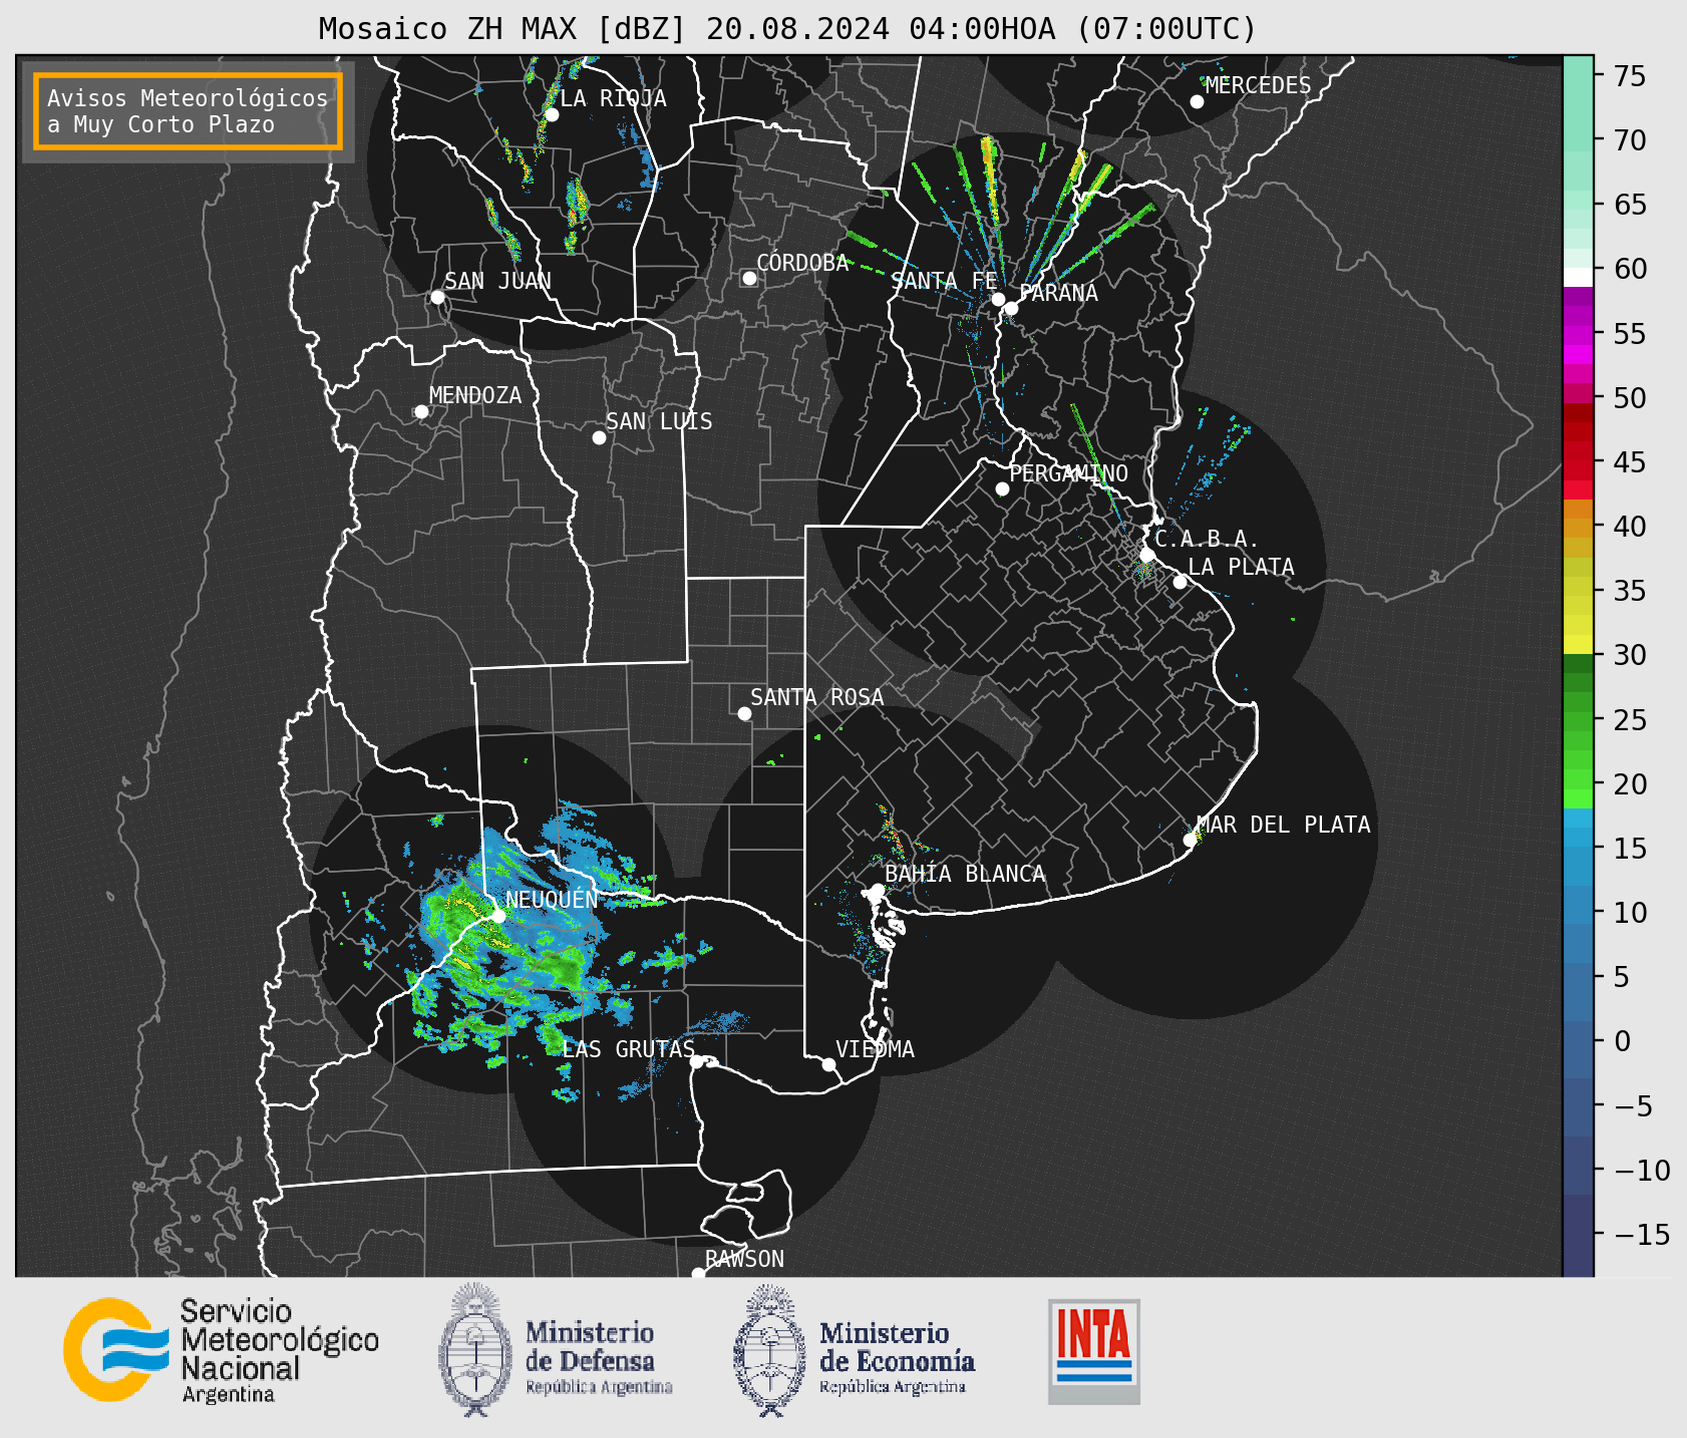This screenshot has height=1438, width=1687.
Task: Click the NEUQUÉN city label text
Action: click(x=552, y=899)
